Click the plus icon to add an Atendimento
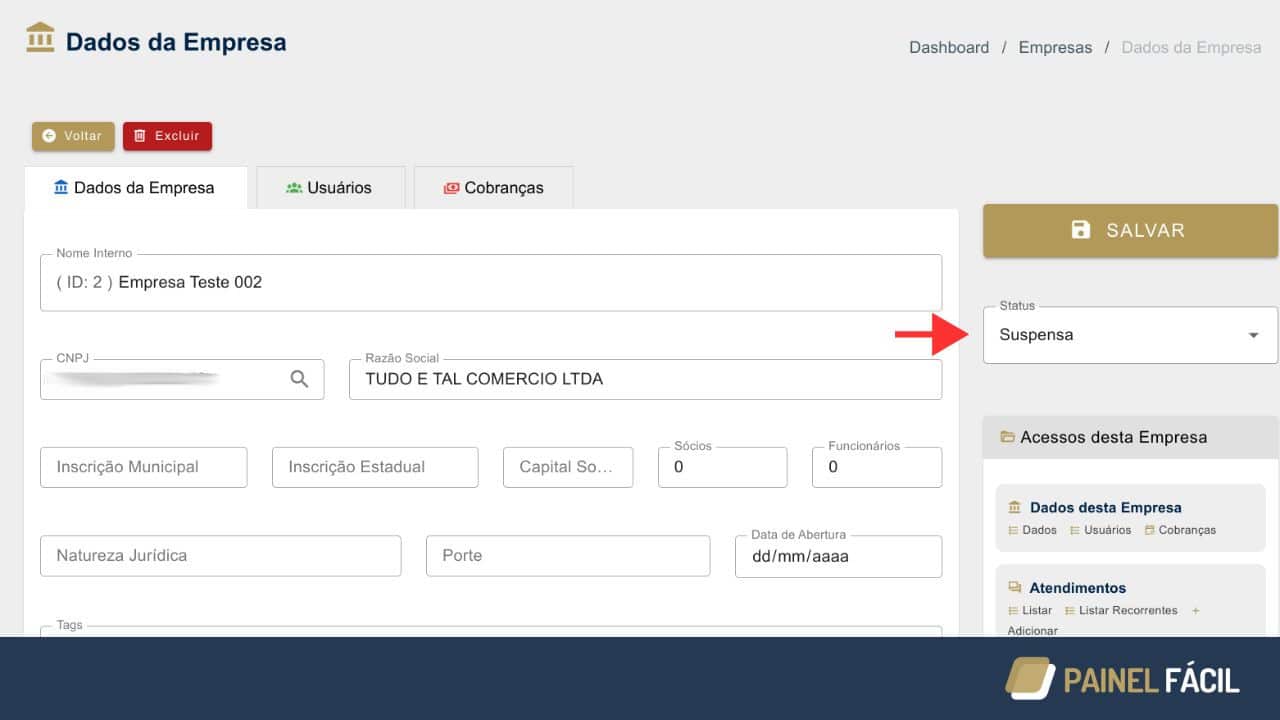Image resolution: width=1280 pixels, height=720 pixels. coord(1195,610)
